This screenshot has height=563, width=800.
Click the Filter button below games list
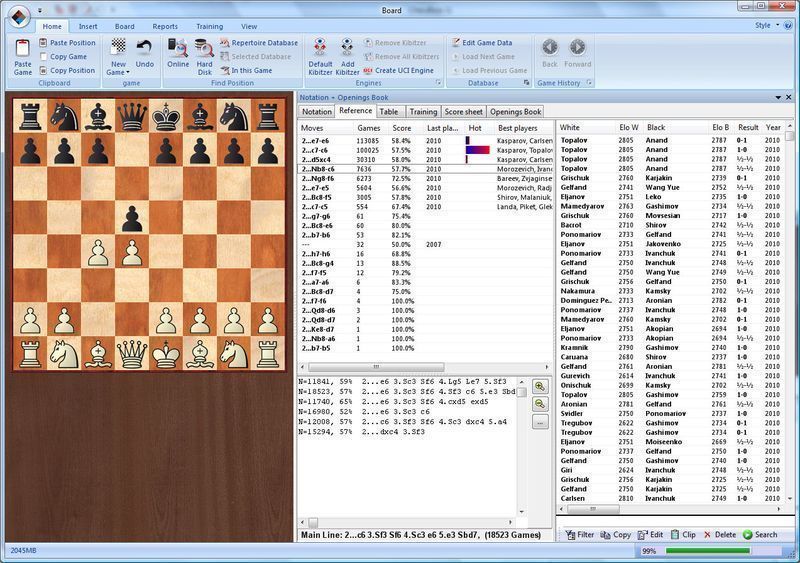579,535
